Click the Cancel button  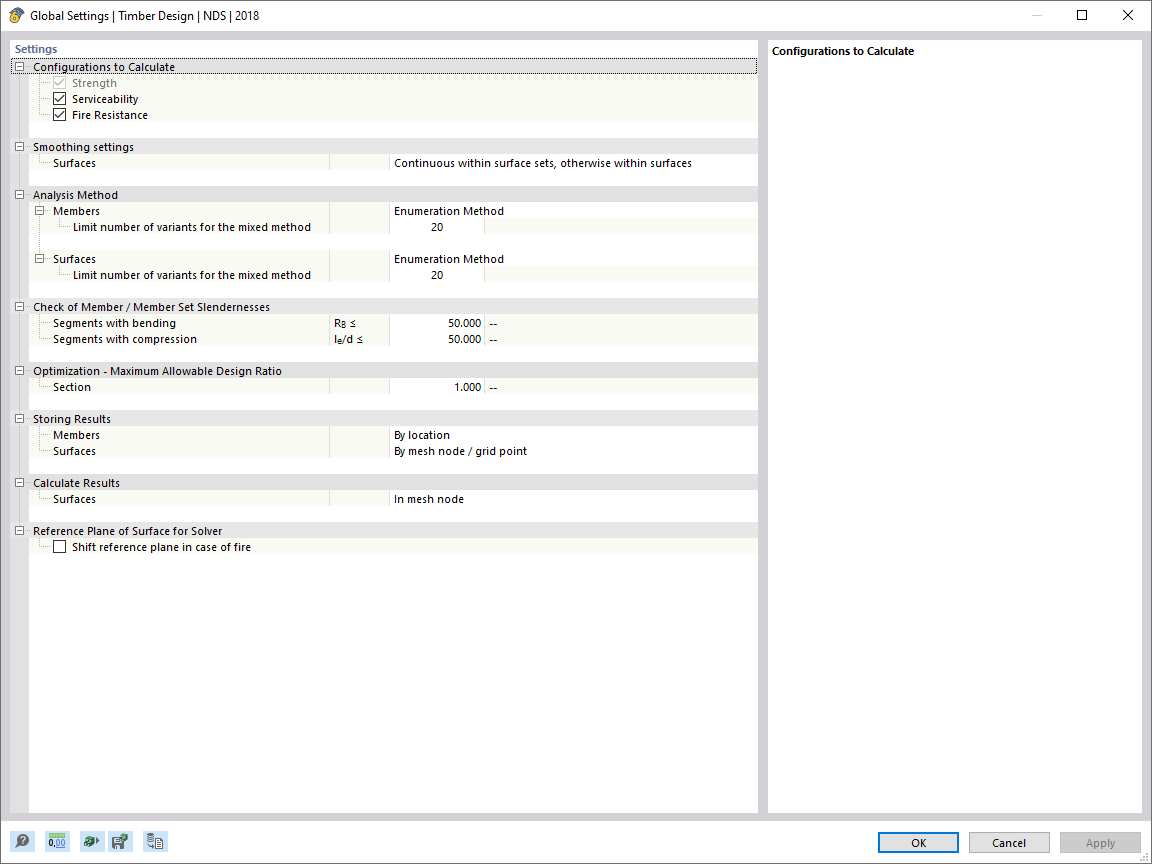[x=1009, y=843]
